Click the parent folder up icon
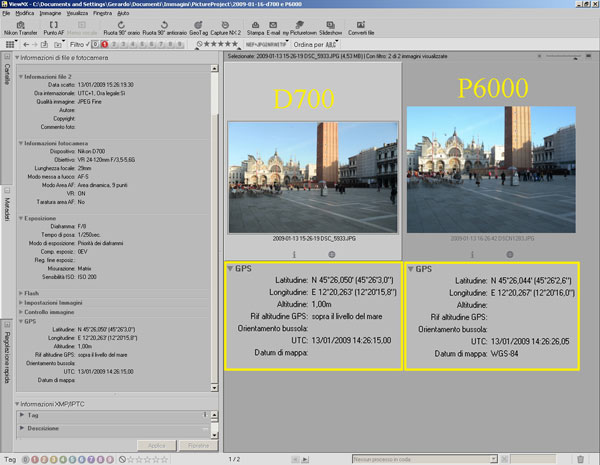Screen dimensions: 600x465 click(44, 44)
